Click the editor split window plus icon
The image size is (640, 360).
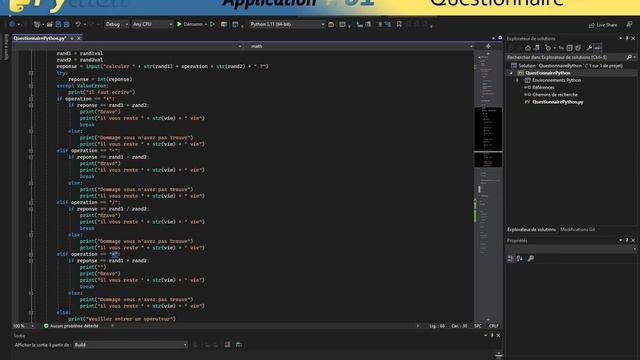pos(488,46)
